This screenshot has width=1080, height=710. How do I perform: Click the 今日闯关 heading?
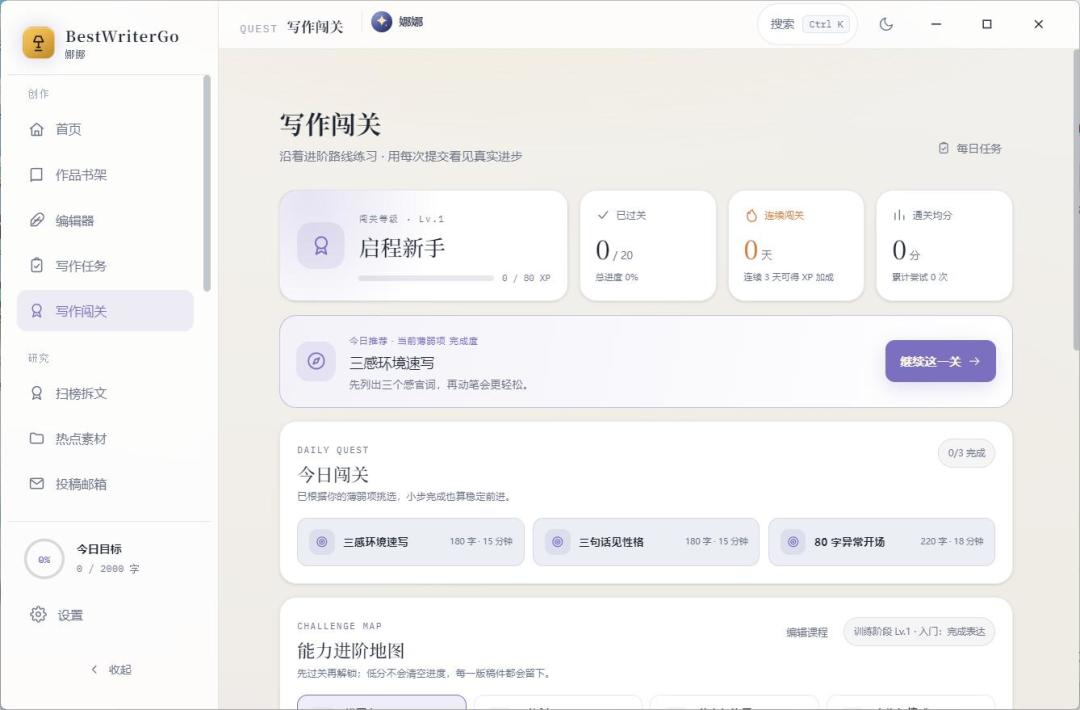click(x=333, y=474)
